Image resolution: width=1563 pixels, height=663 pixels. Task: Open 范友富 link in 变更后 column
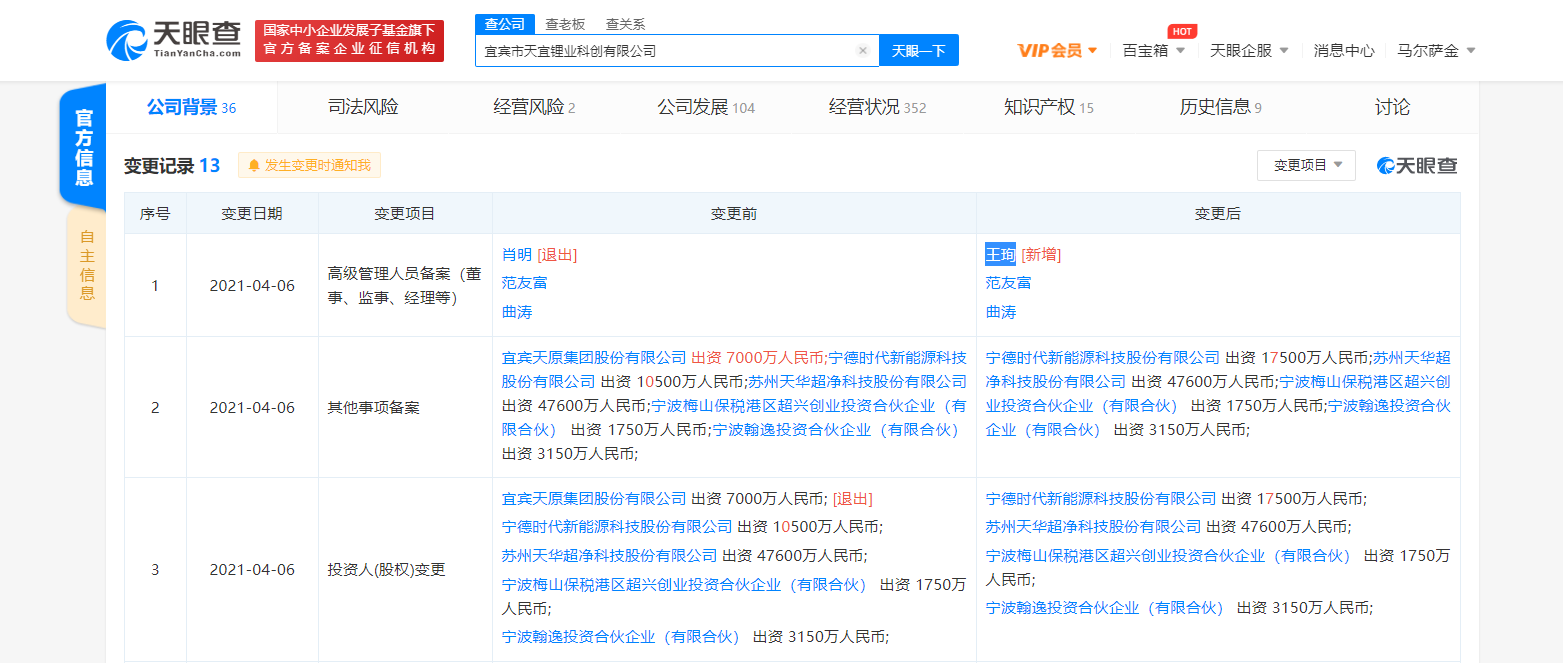click(x=1008, y=283)
